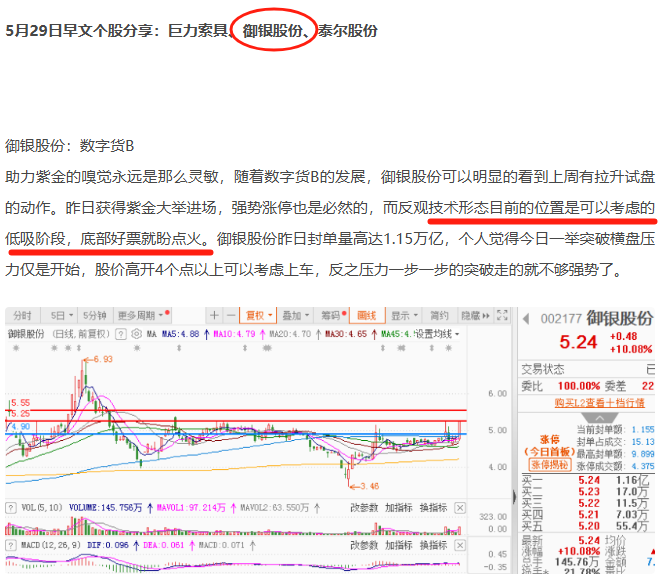Screen dimensions: 668x587
Task: Click 涨停成交额 value 4.375
Action: (x=642, y=466)
